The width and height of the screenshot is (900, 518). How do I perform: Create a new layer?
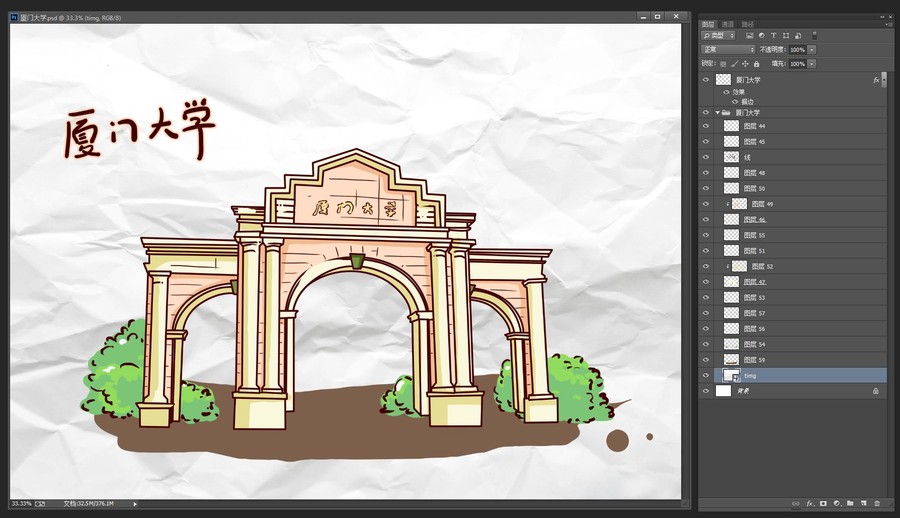click(x=863, y=504)
